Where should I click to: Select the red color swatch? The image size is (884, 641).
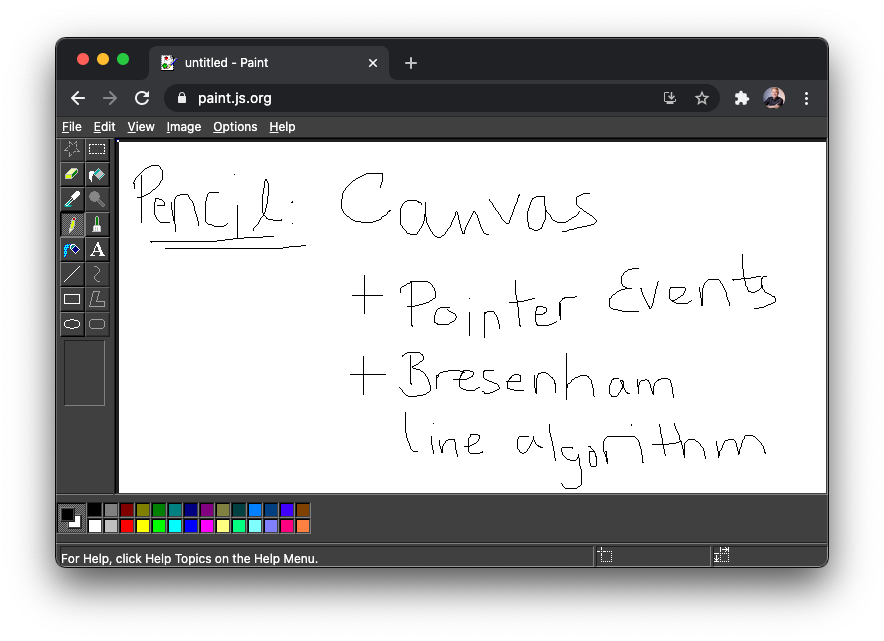[129, 525]
